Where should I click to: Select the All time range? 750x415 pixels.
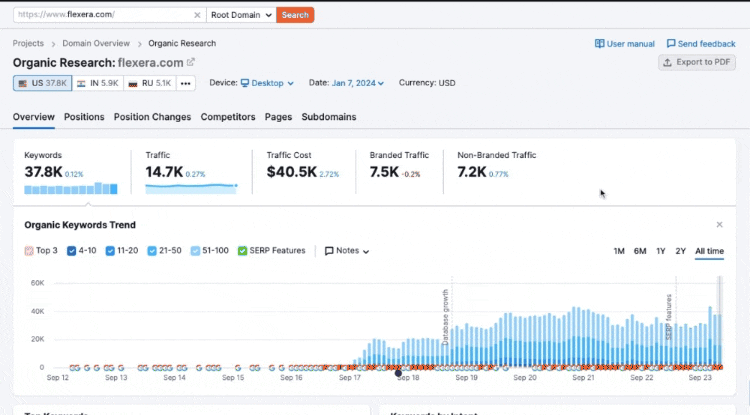point(709,251)
